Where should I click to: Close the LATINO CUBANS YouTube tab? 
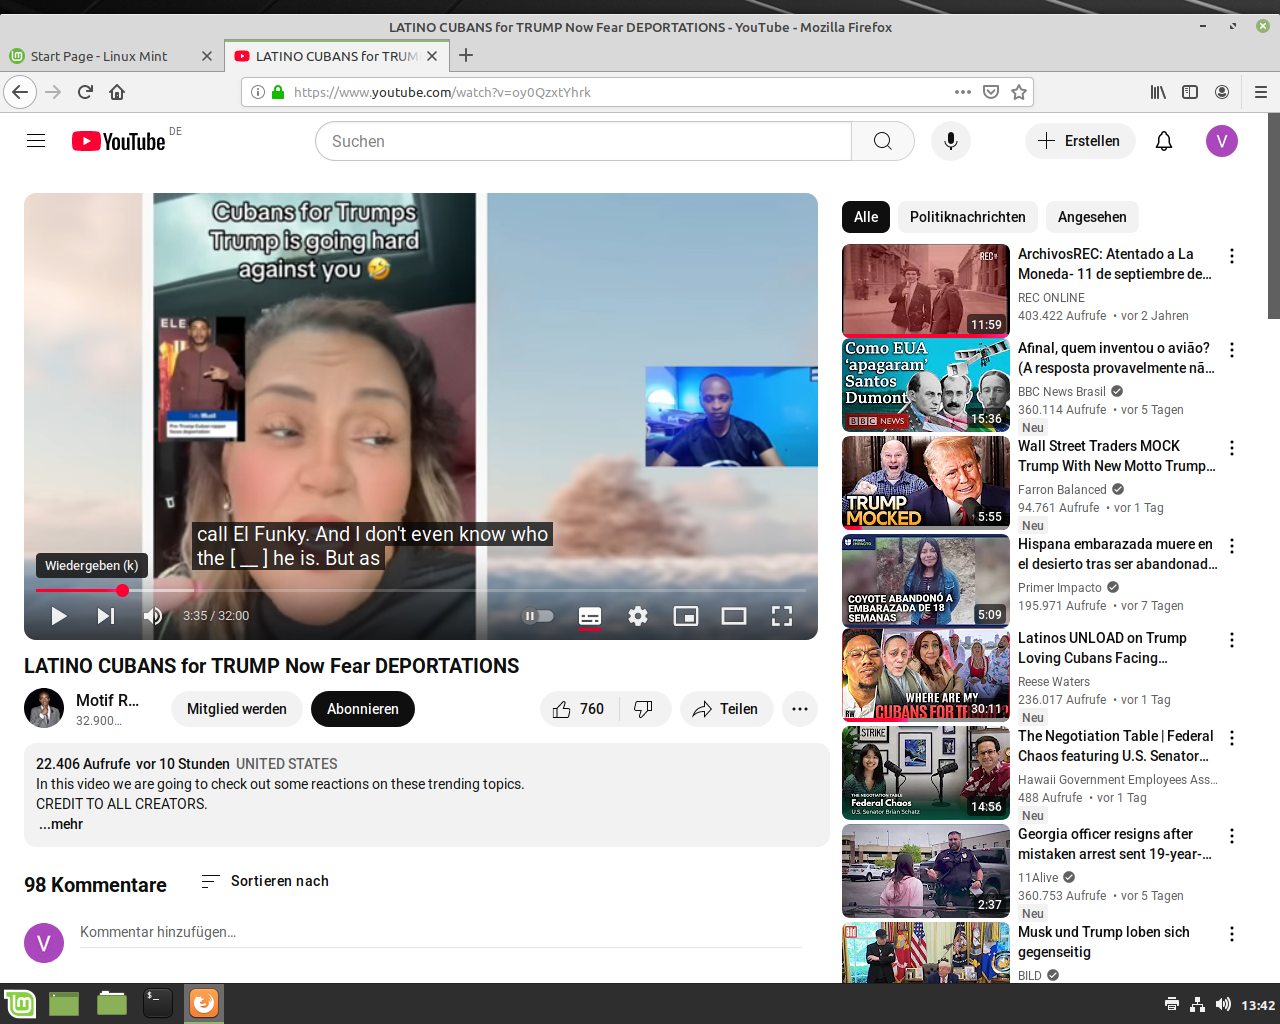[432, 56]
